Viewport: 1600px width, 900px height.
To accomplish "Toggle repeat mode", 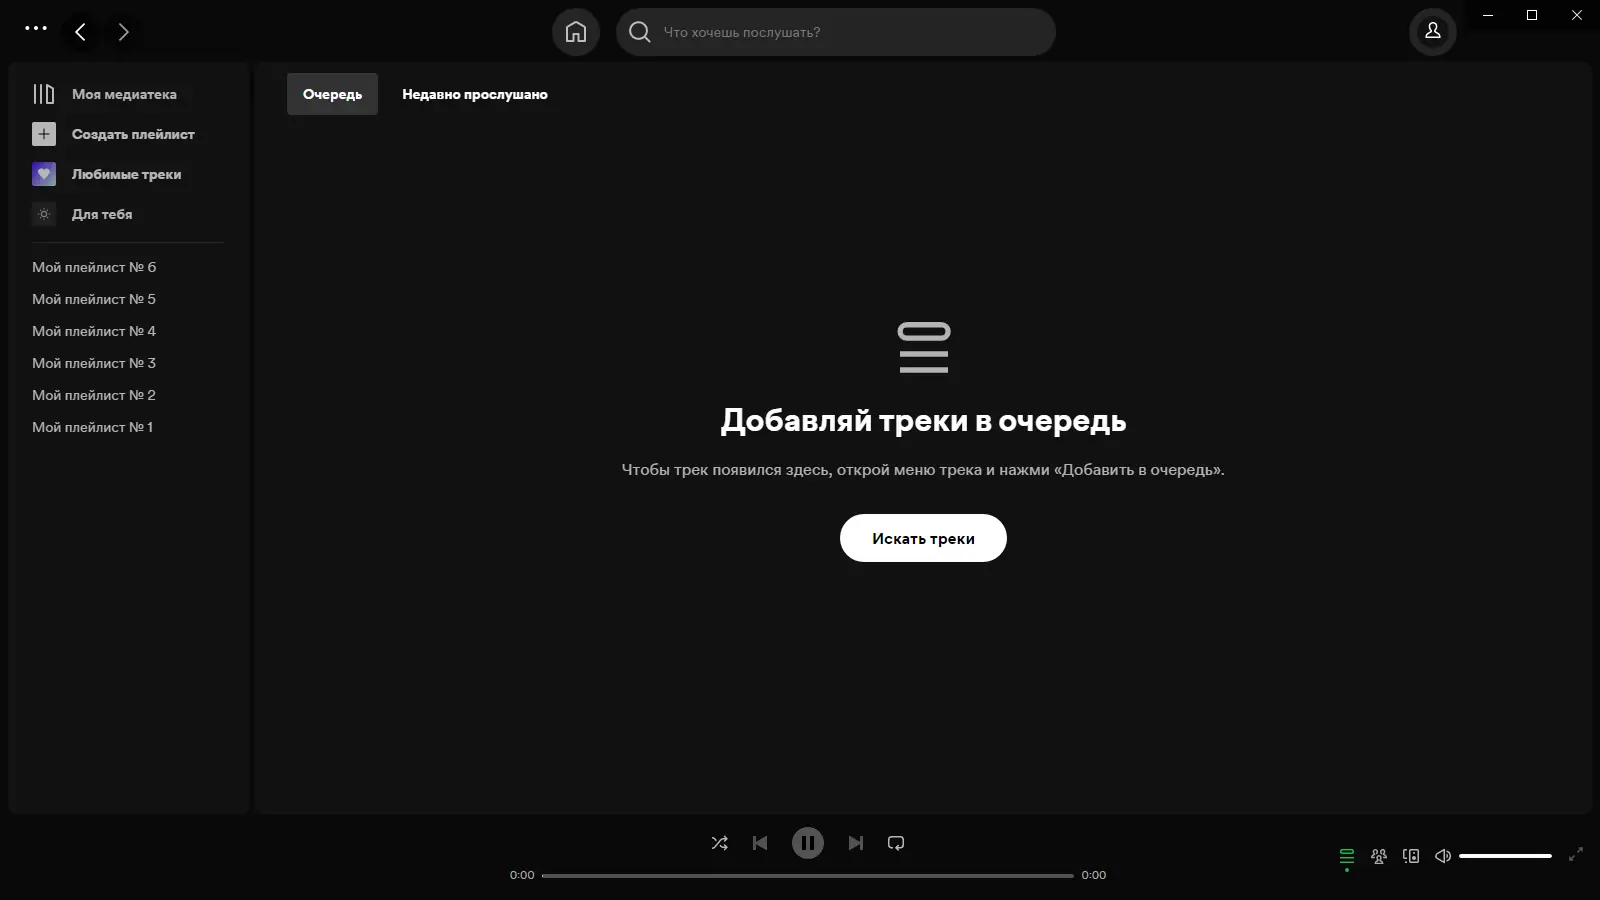I will click(896, 843).
